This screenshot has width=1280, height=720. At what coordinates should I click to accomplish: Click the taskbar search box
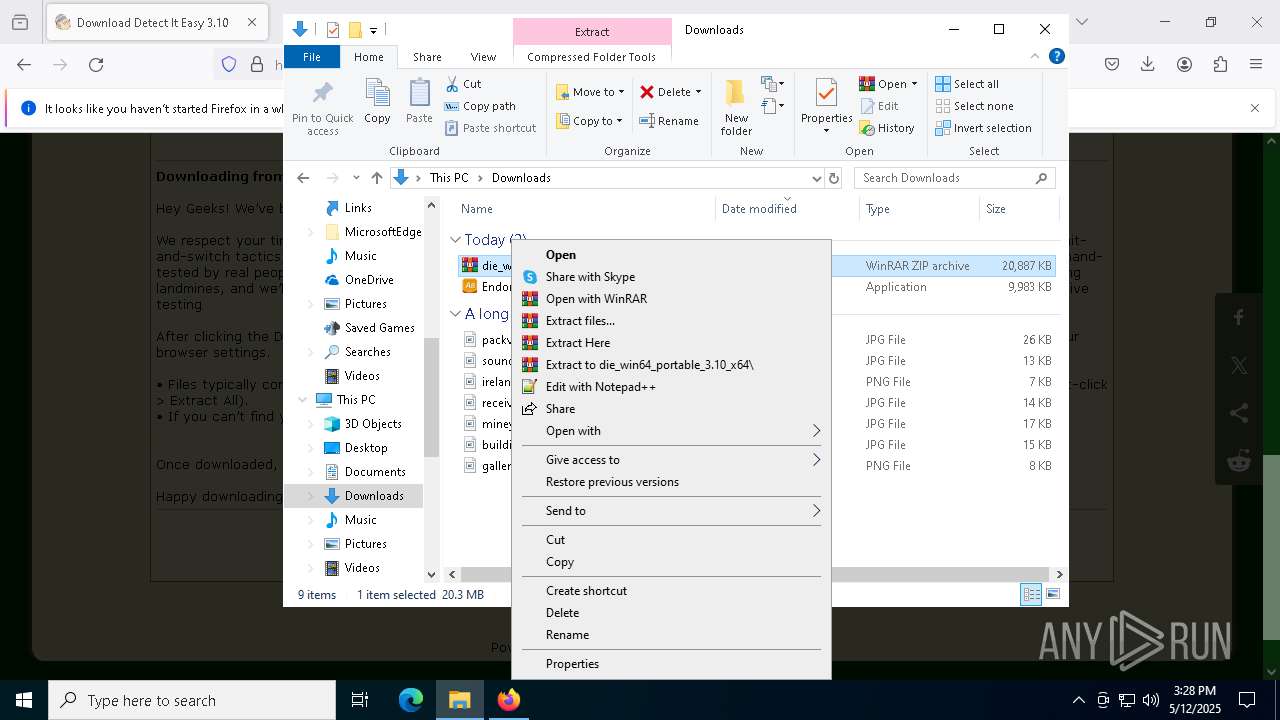[192, 700]
